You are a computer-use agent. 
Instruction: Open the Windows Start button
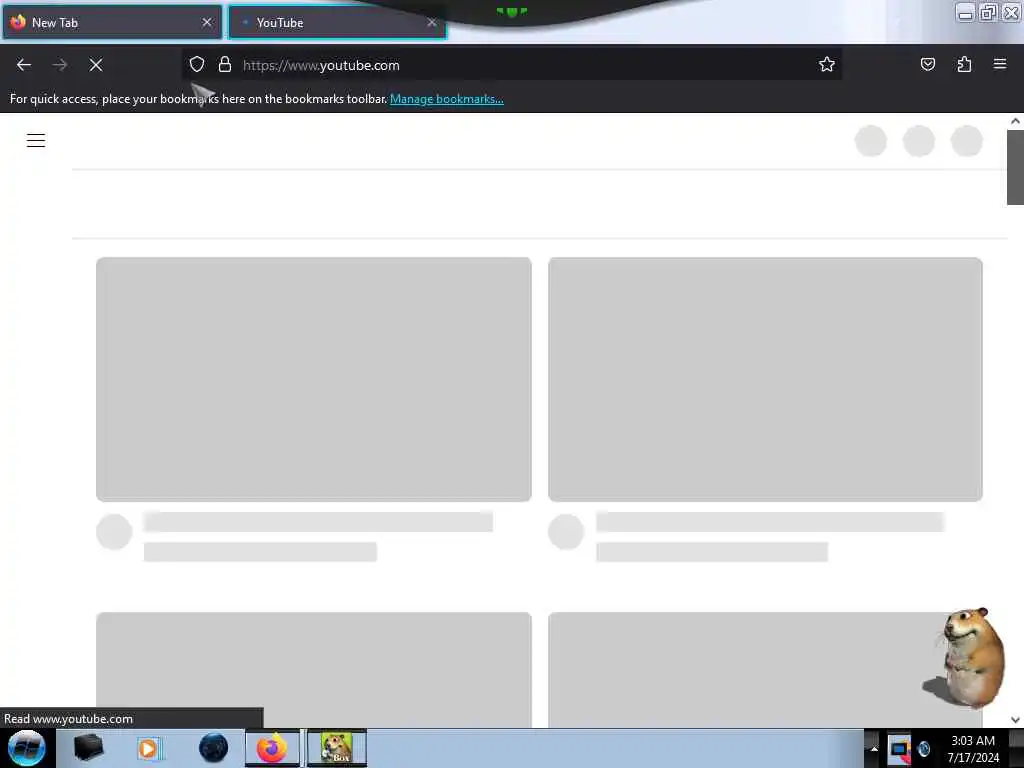point(27,748)
